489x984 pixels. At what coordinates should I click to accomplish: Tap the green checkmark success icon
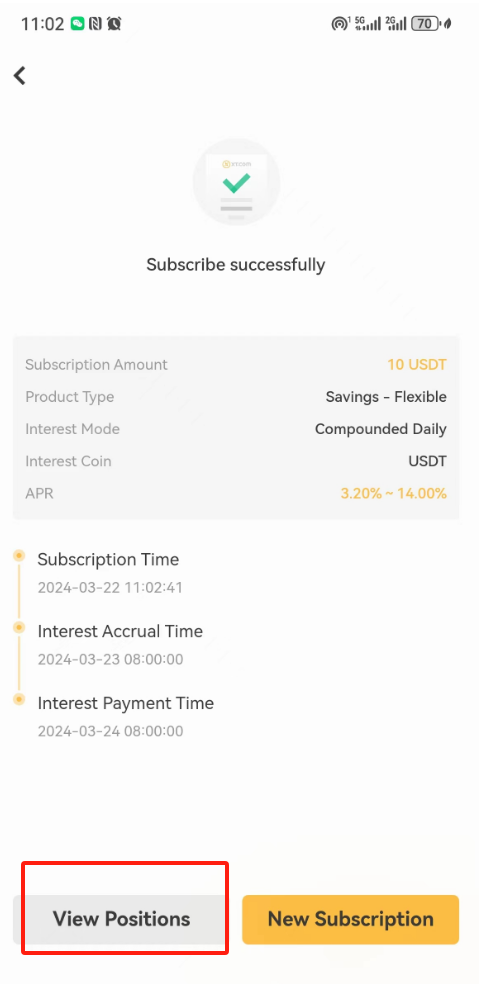(x=237, y=183)
